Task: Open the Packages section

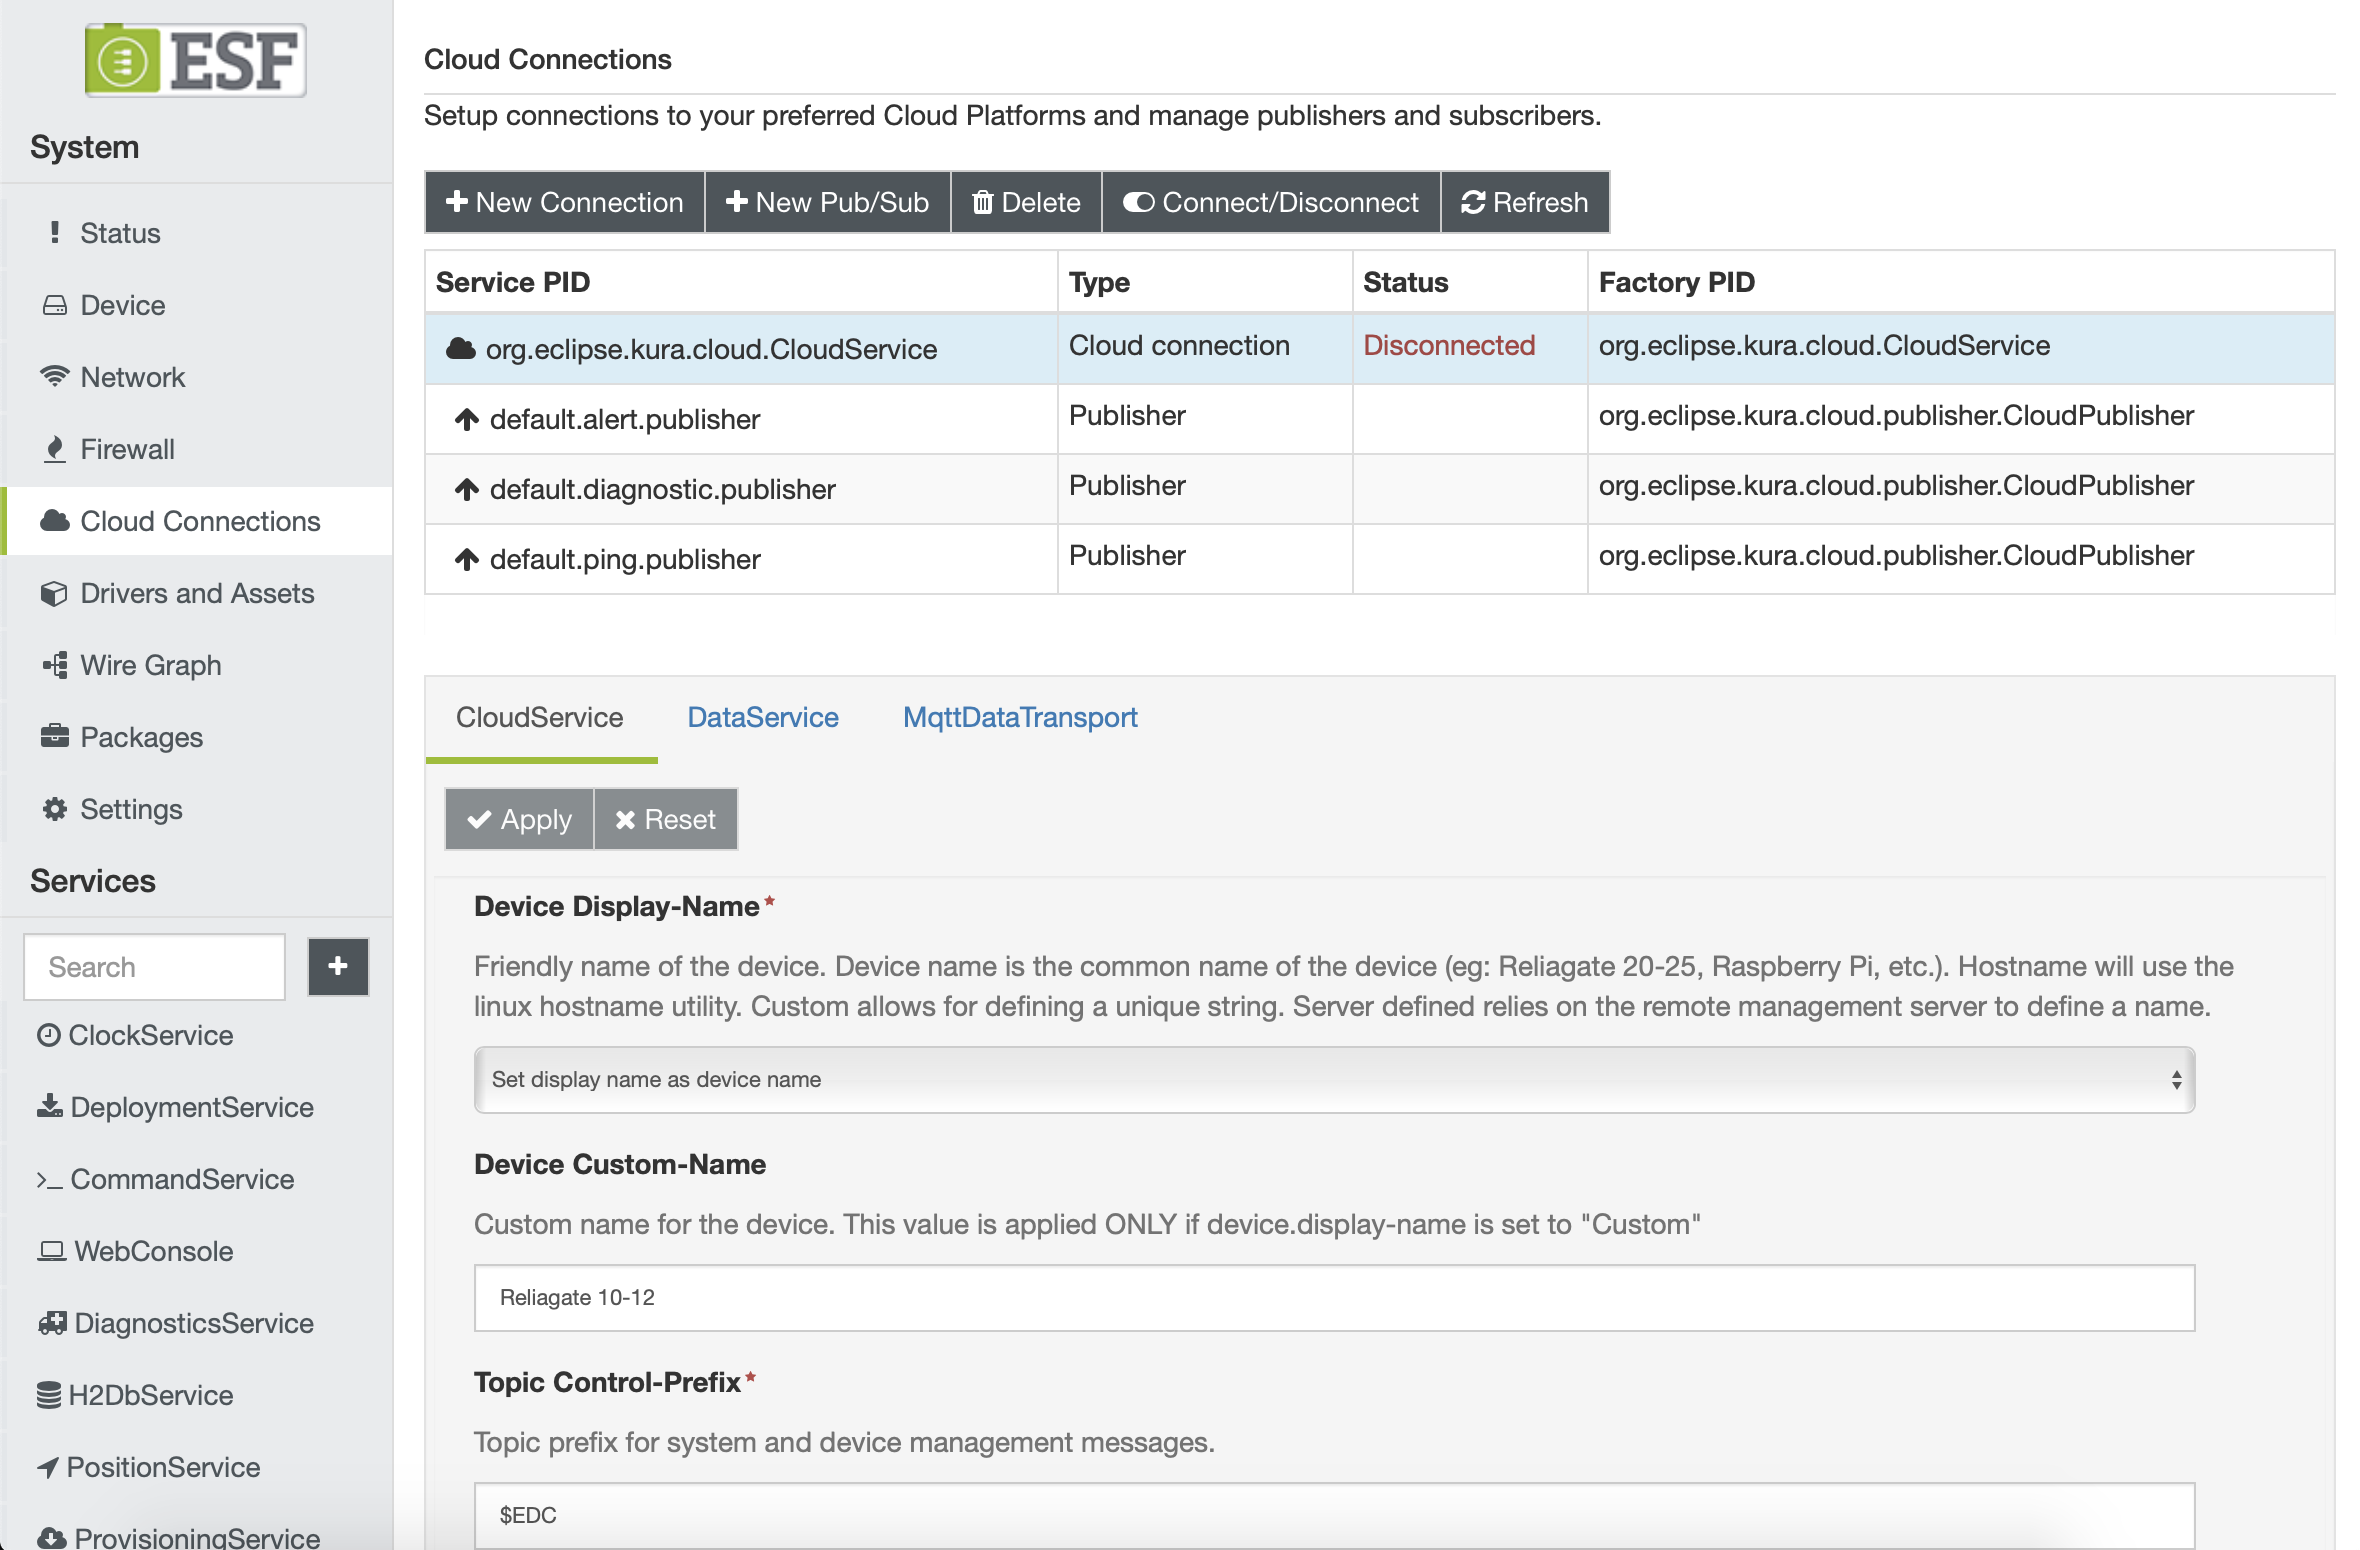Action: (x=141, y=737)
